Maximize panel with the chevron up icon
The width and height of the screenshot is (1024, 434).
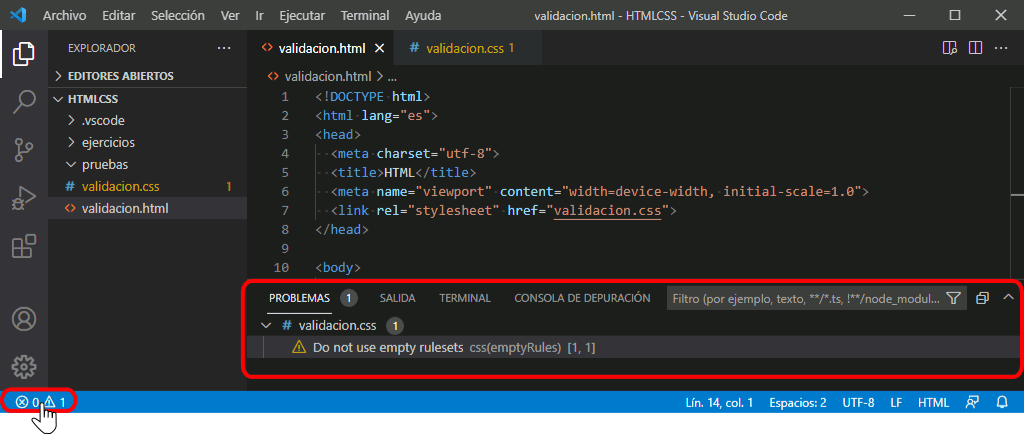pos(1008,298)
